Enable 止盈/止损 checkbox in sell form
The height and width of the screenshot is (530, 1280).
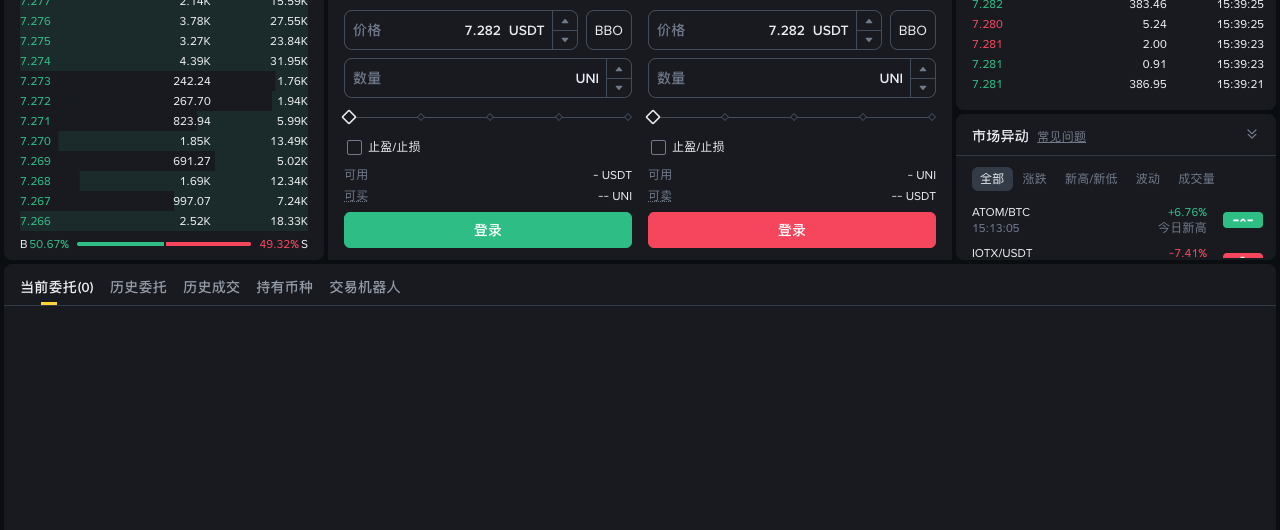pos(658,147)
